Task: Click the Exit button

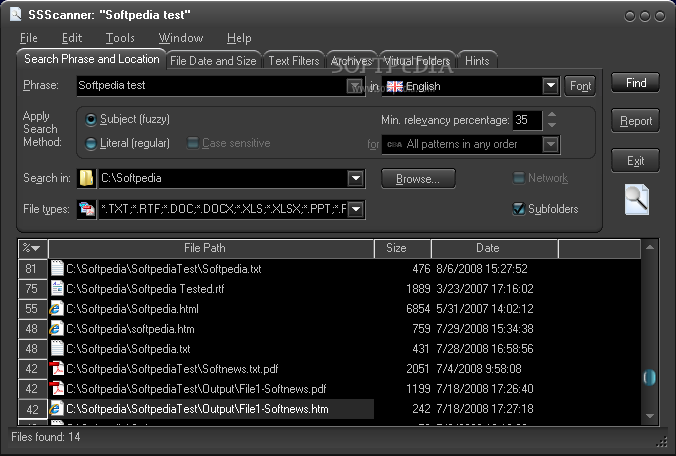Action: click(x=635, y=161)
